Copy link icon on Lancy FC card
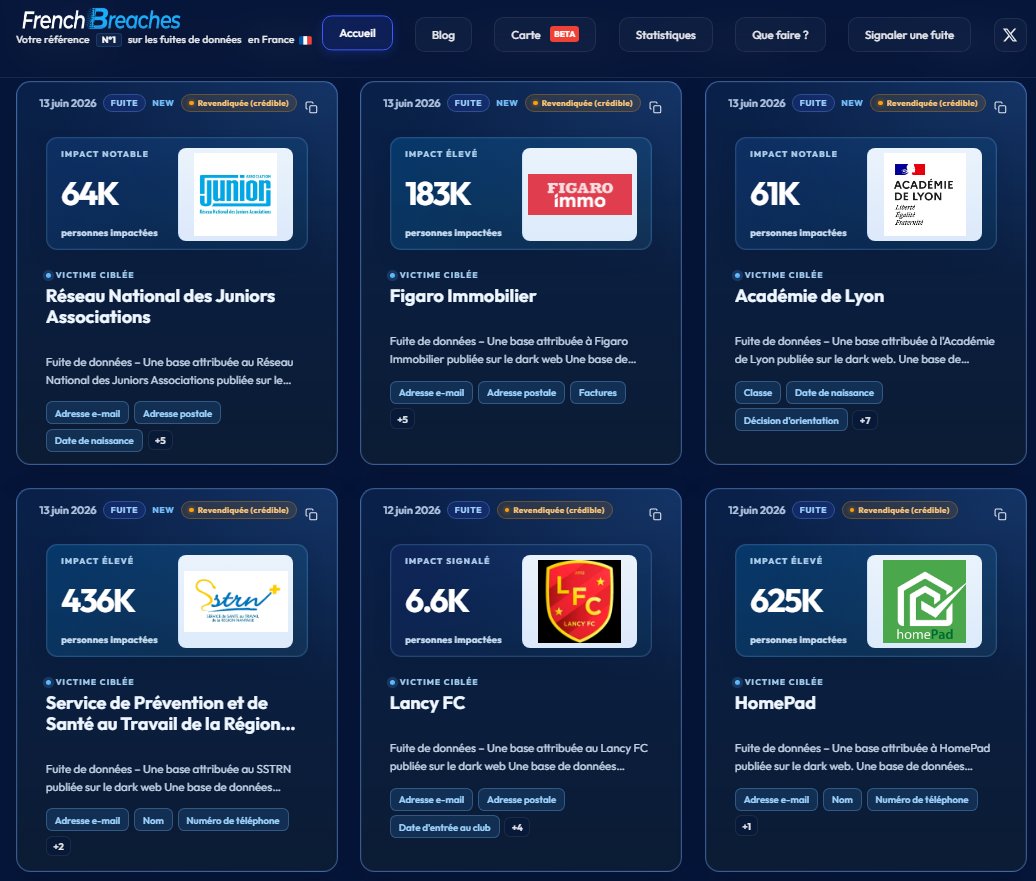 [x=655, y=514]
